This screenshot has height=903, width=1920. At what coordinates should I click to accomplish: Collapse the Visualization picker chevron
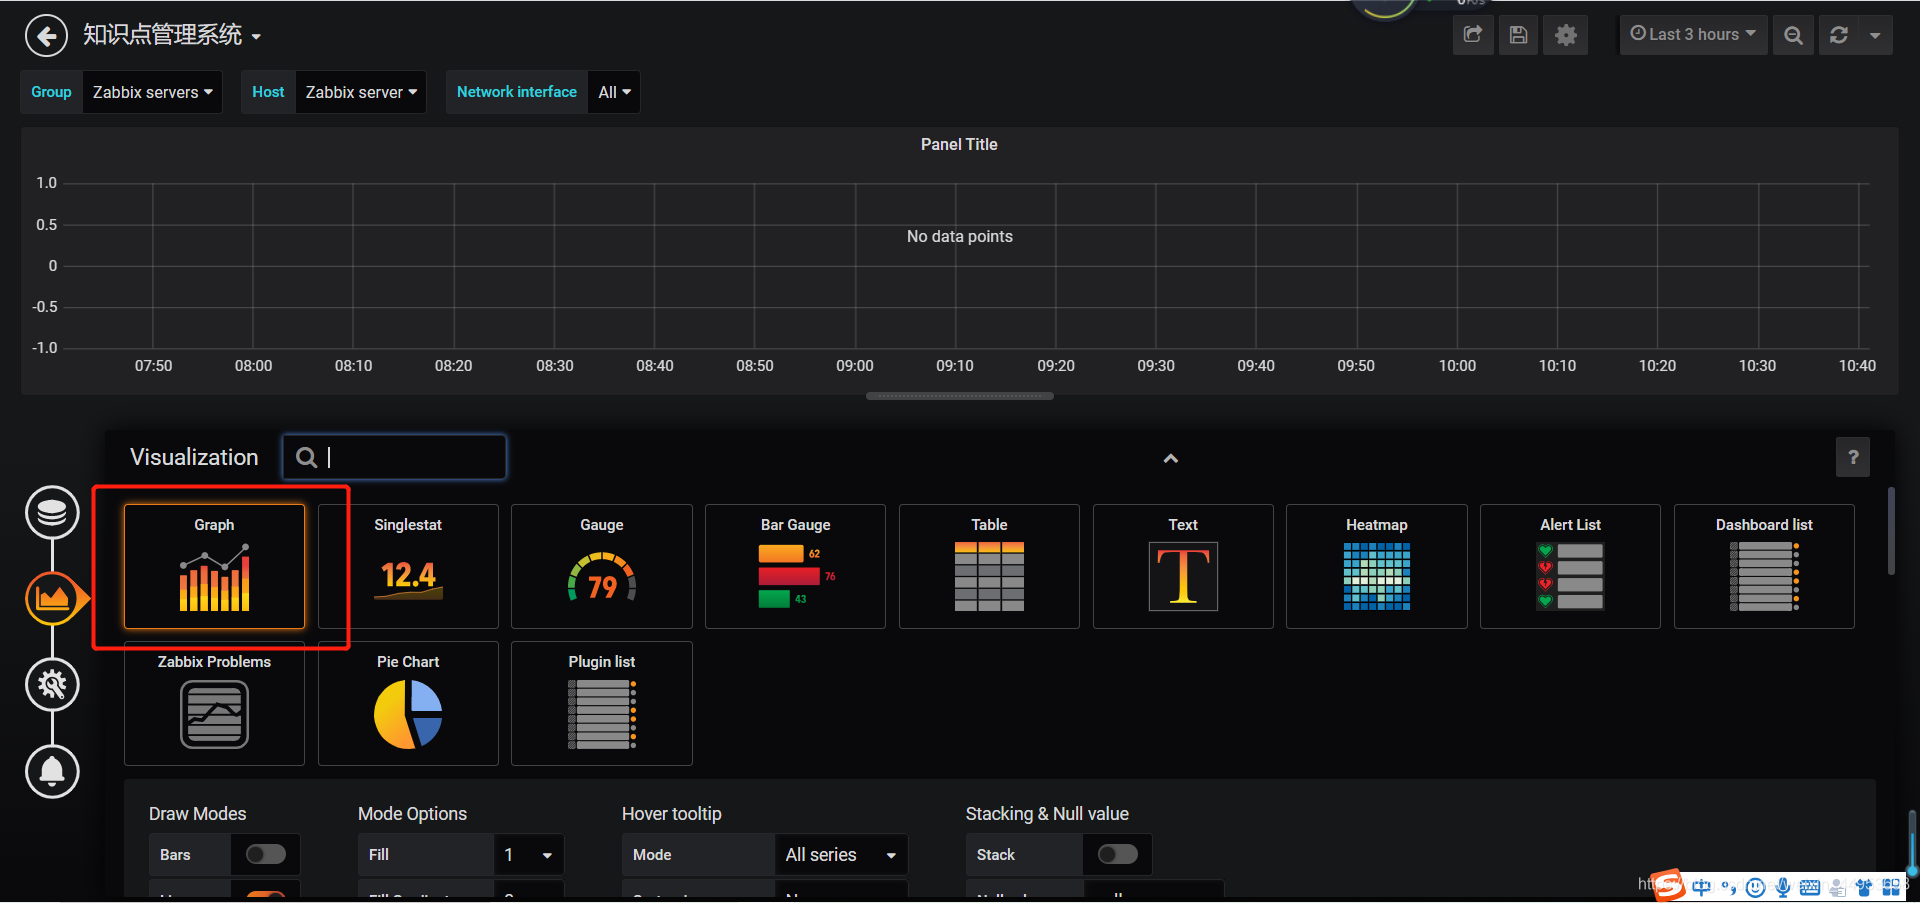point(1171,458)
